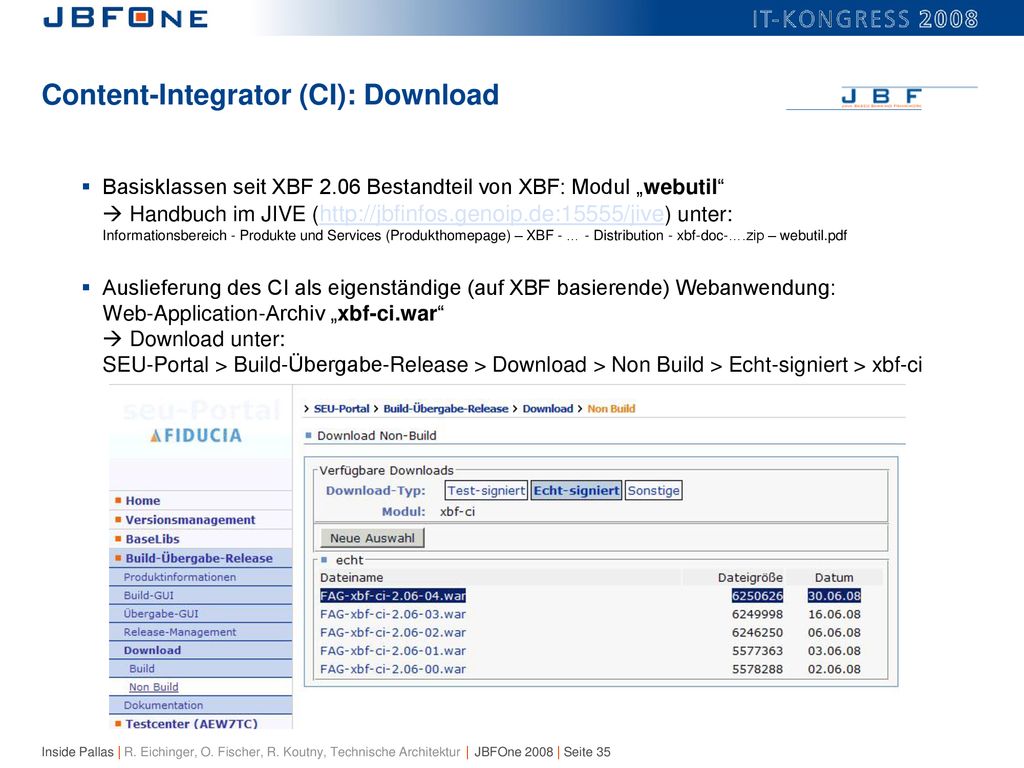This screenshot has height=768, width=1024.
Task: Select the Test-signiert download type
Action: pyautogui.click(x=486, y=490)
